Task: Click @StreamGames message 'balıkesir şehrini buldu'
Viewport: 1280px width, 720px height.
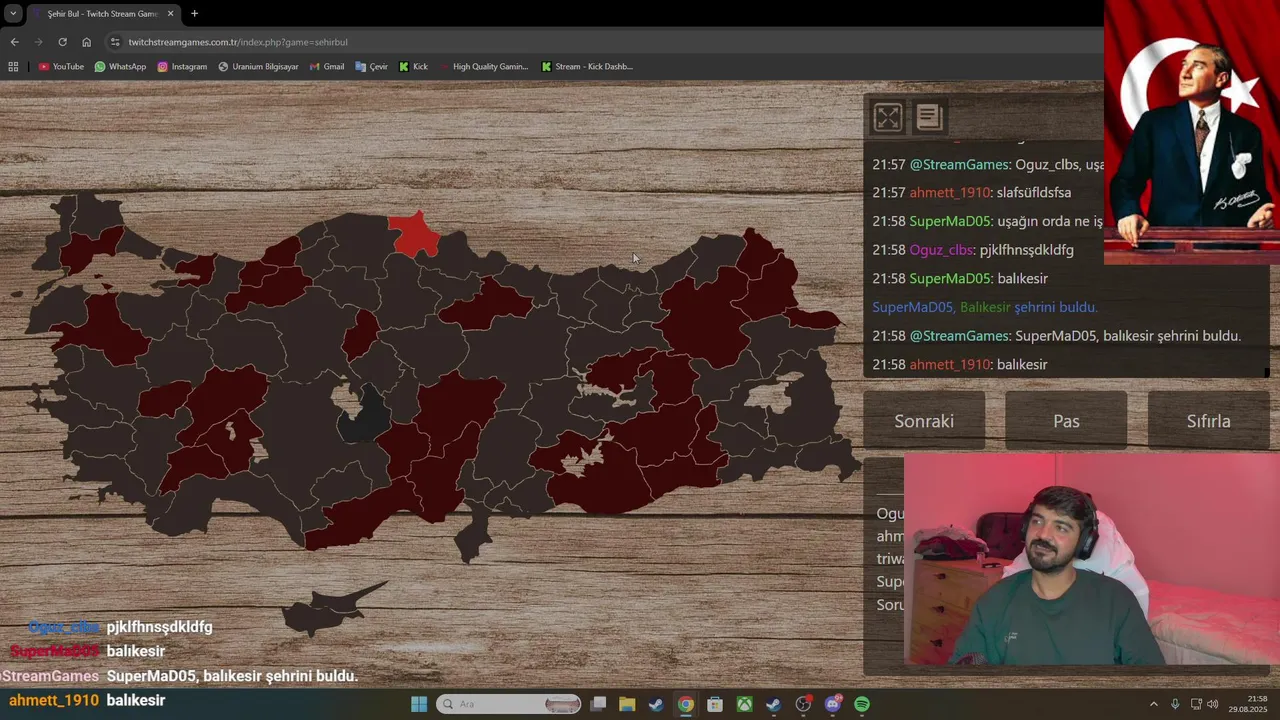Action: [1056, 336]
